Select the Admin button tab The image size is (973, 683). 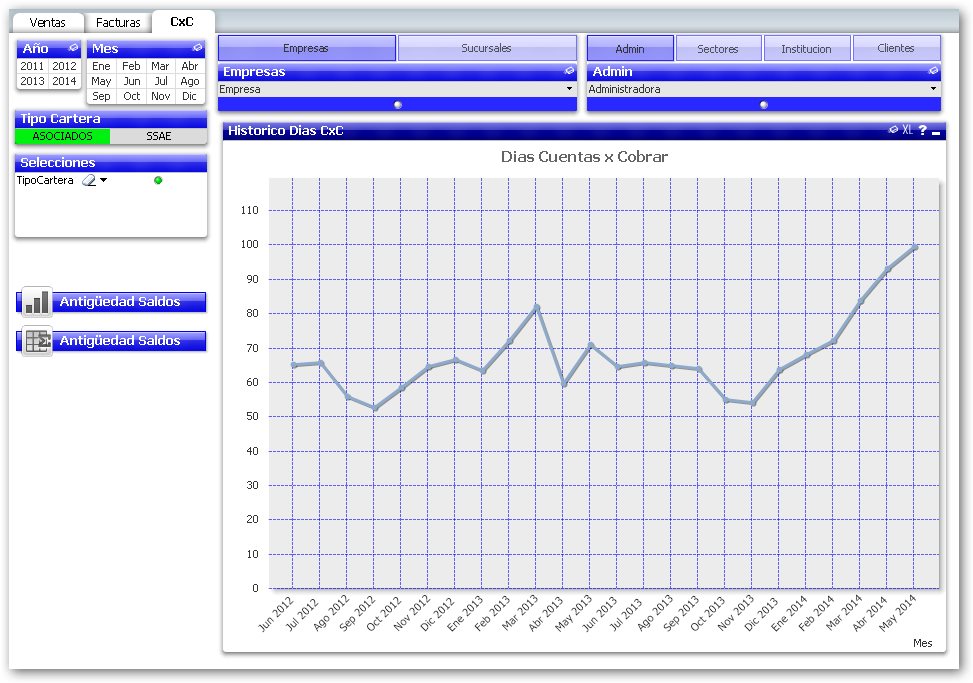(x=630, y=48)
